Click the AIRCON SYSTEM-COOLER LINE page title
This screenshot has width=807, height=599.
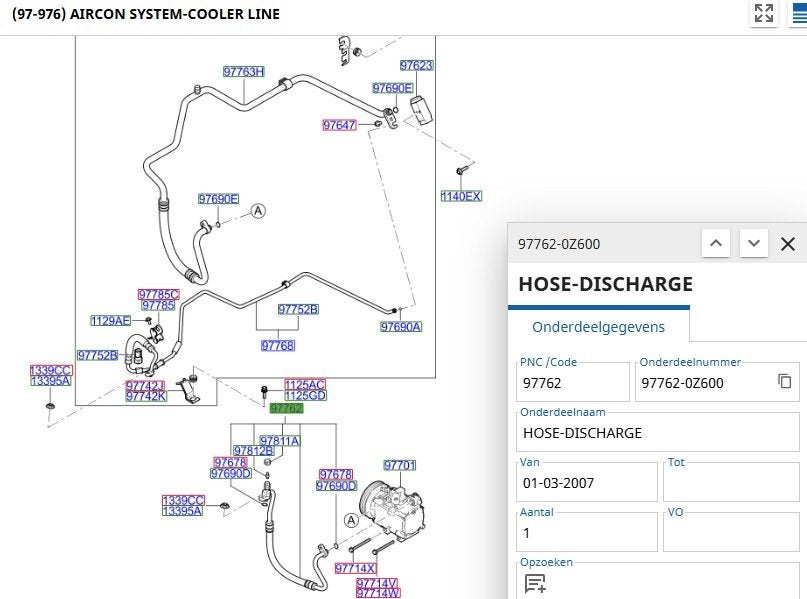tap(146, 14)
